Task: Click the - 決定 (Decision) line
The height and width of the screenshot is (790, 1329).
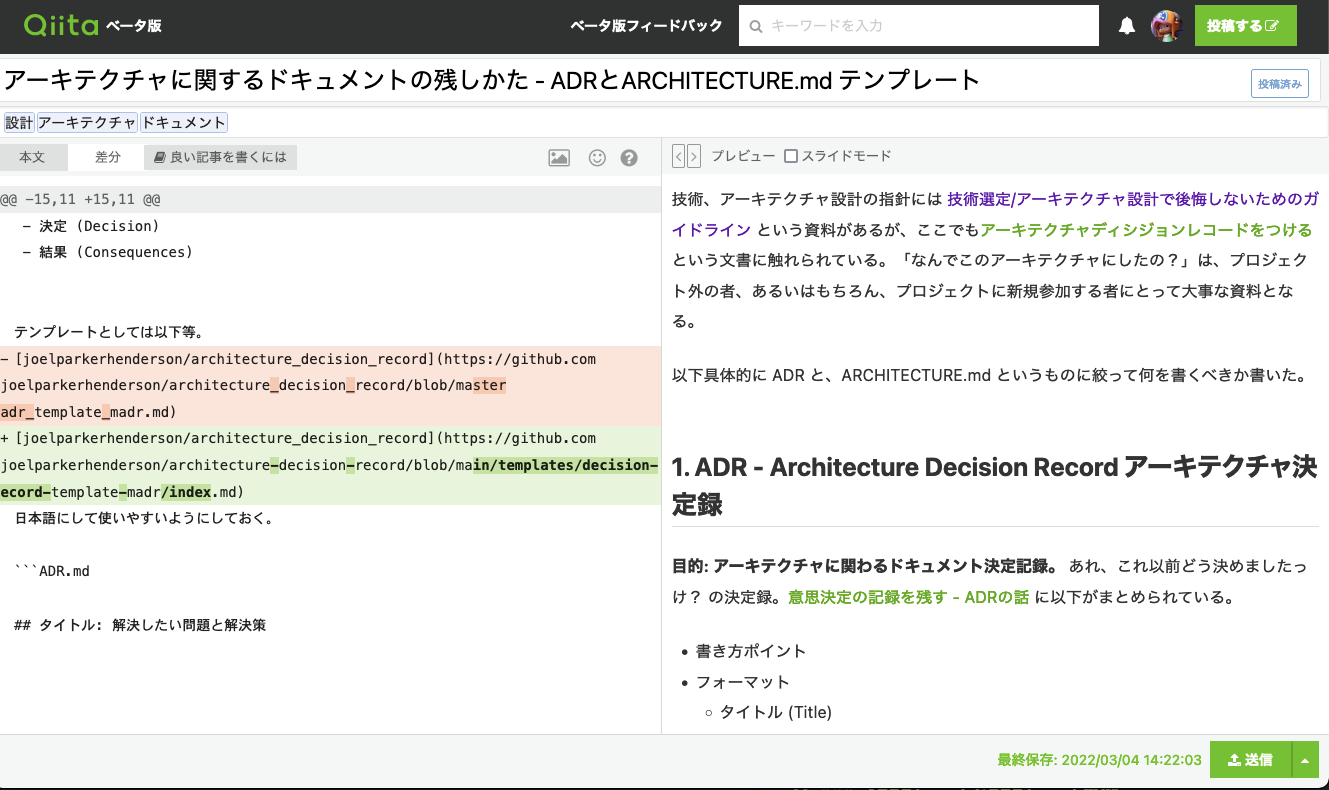Action: tap(91, 226)
